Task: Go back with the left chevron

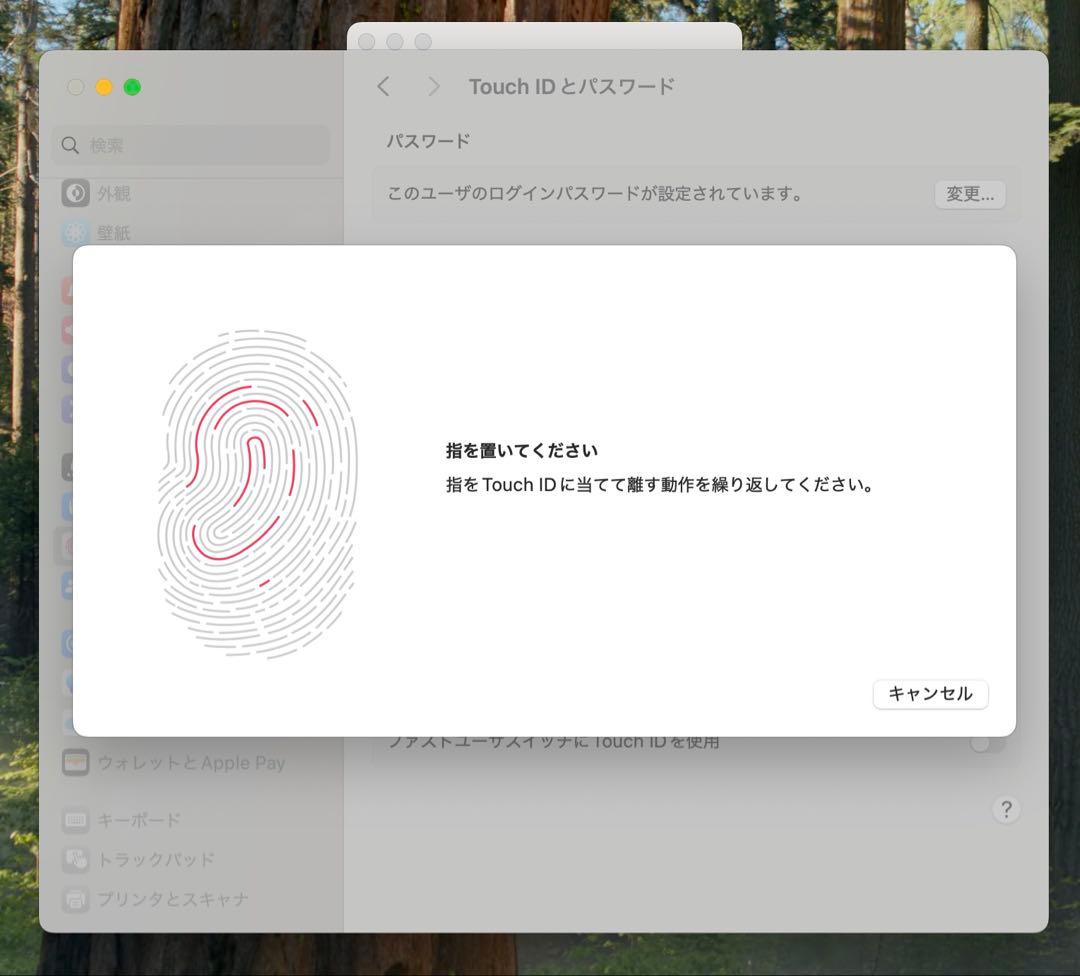Action: pyautogui.click(x=383, y=87)
